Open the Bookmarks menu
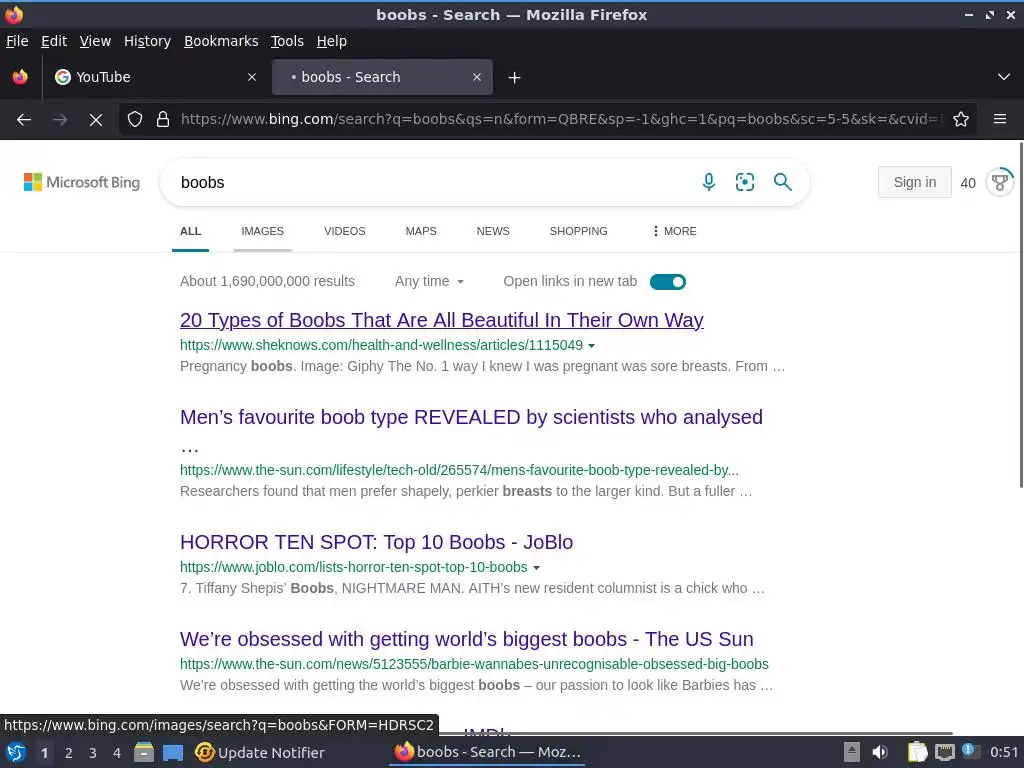Screen dimensions: 1024x768 click(x=221, y=41)
